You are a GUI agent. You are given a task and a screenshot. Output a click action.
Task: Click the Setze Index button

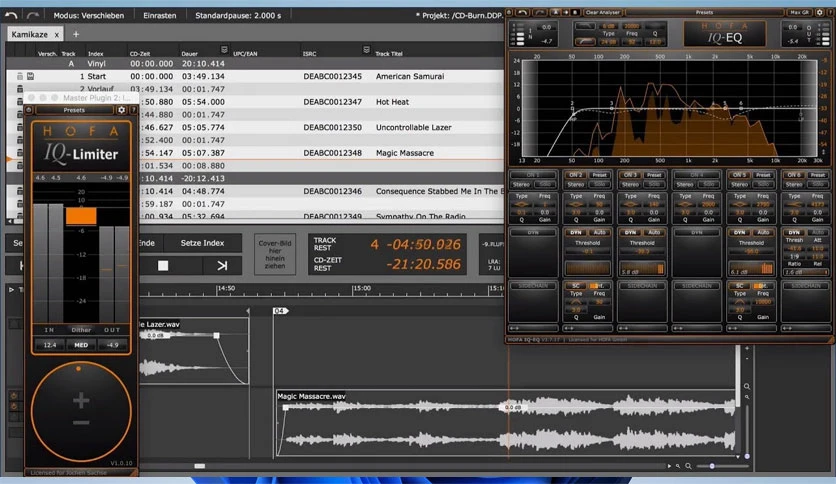pyautogui.click(x=202, y=243)
